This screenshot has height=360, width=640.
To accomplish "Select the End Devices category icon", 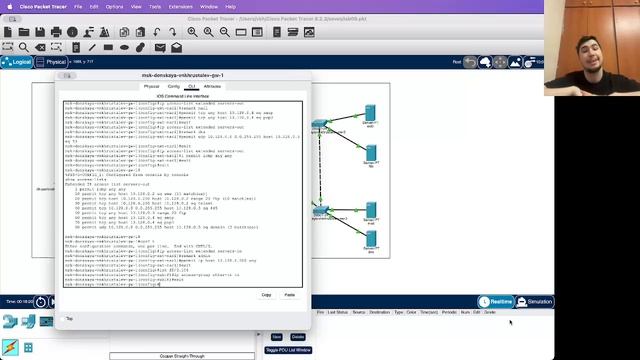I will pyautogui.click(x=28, y=322).
